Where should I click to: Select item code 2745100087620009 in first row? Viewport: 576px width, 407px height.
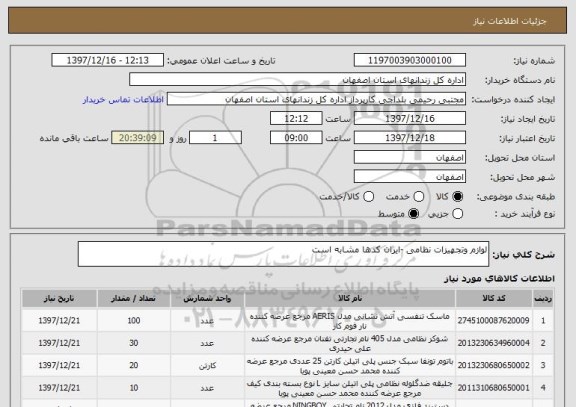(x=493, y=321)
